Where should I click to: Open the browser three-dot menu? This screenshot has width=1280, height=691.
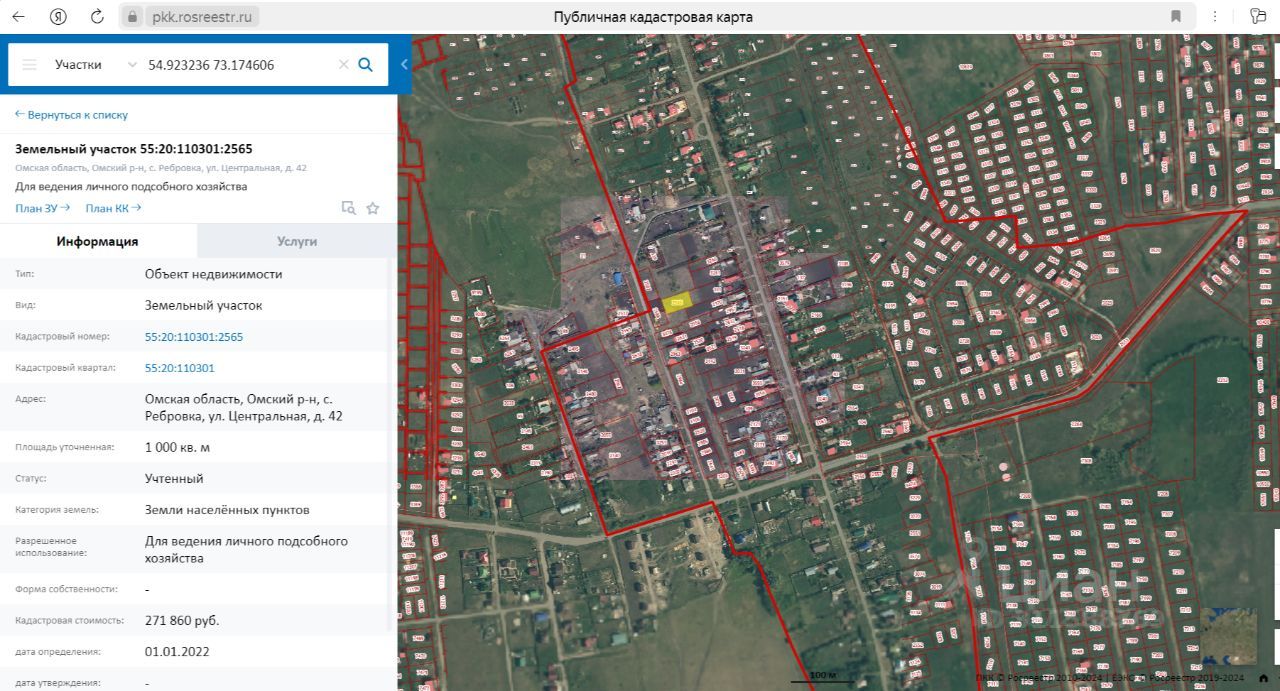1215,16
